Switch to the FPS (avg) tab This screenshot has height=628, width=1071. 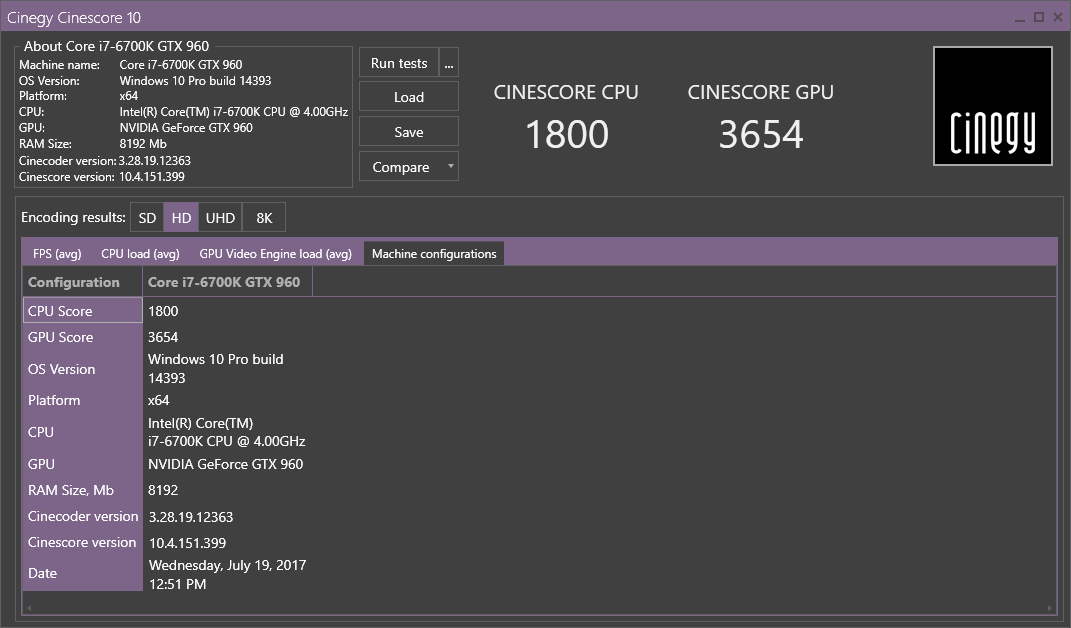[x=57, y=254]
